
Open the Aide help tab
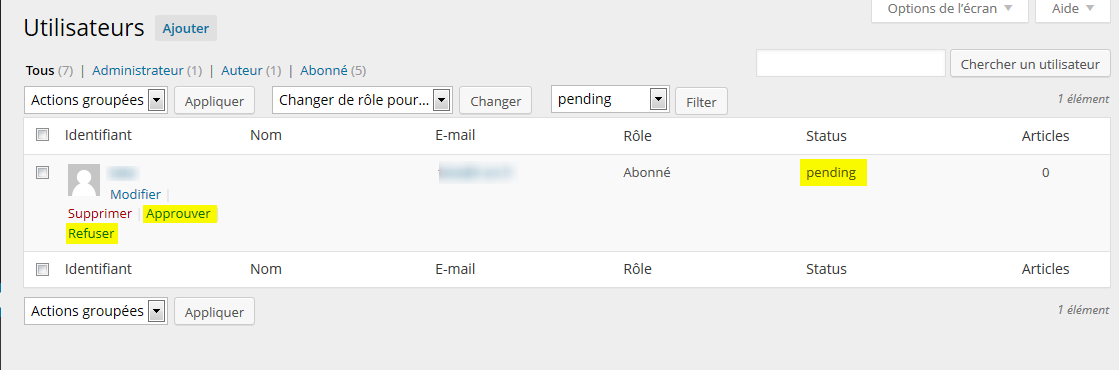click(x=1073, y=9)
